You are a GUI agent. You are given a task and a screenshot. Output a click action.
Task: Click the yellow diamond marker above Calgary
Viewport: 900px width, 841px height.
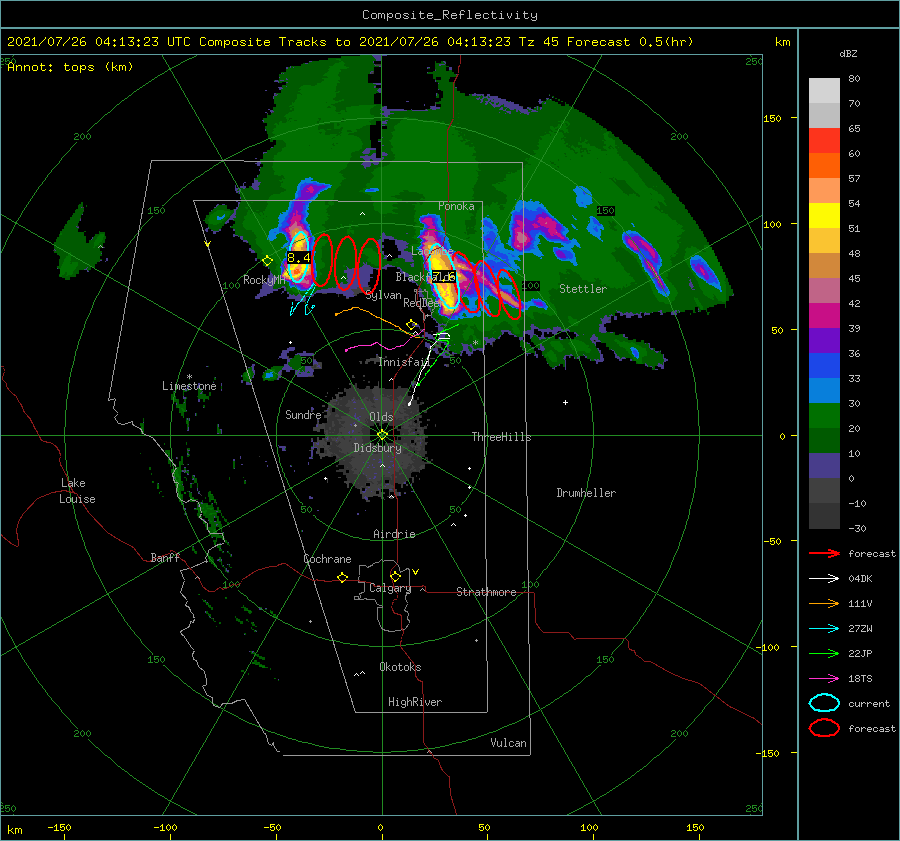click(x=395, y=576)
